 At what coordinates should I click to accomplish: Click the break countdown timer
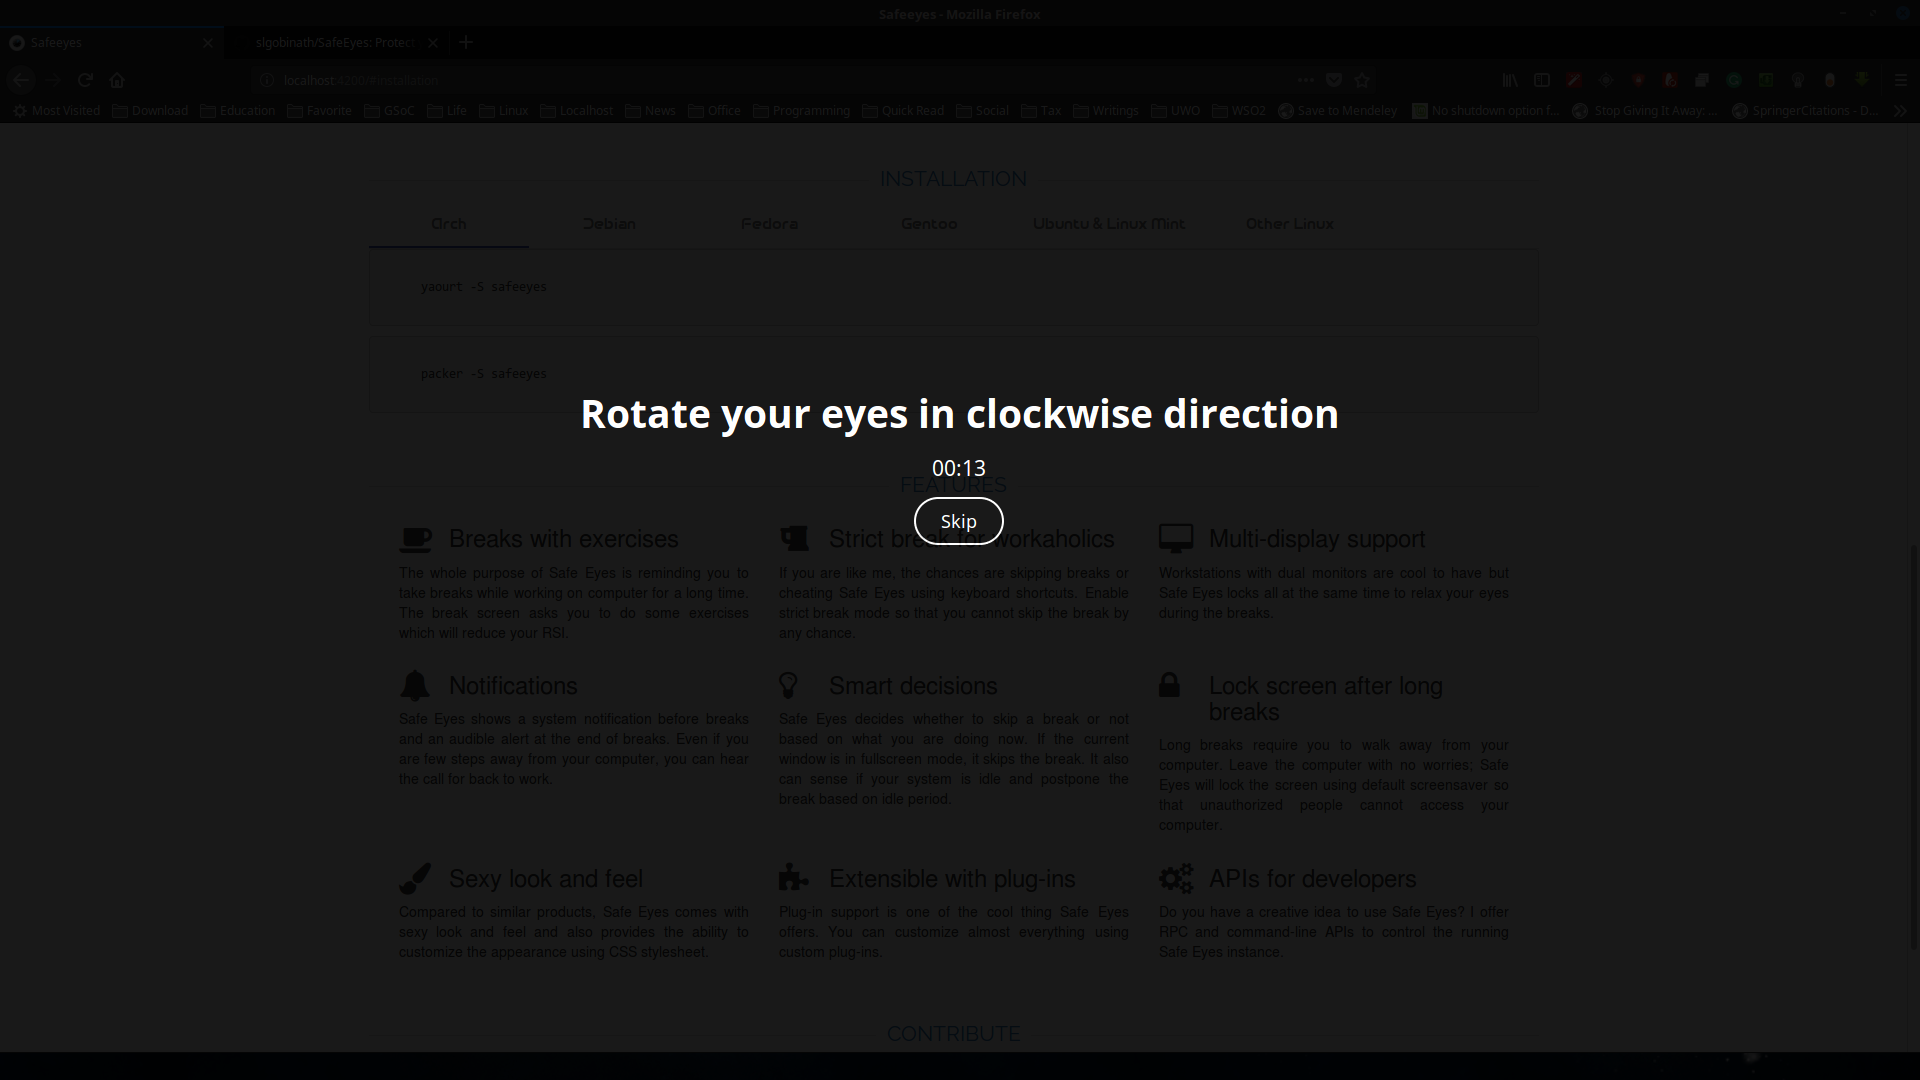958,467
